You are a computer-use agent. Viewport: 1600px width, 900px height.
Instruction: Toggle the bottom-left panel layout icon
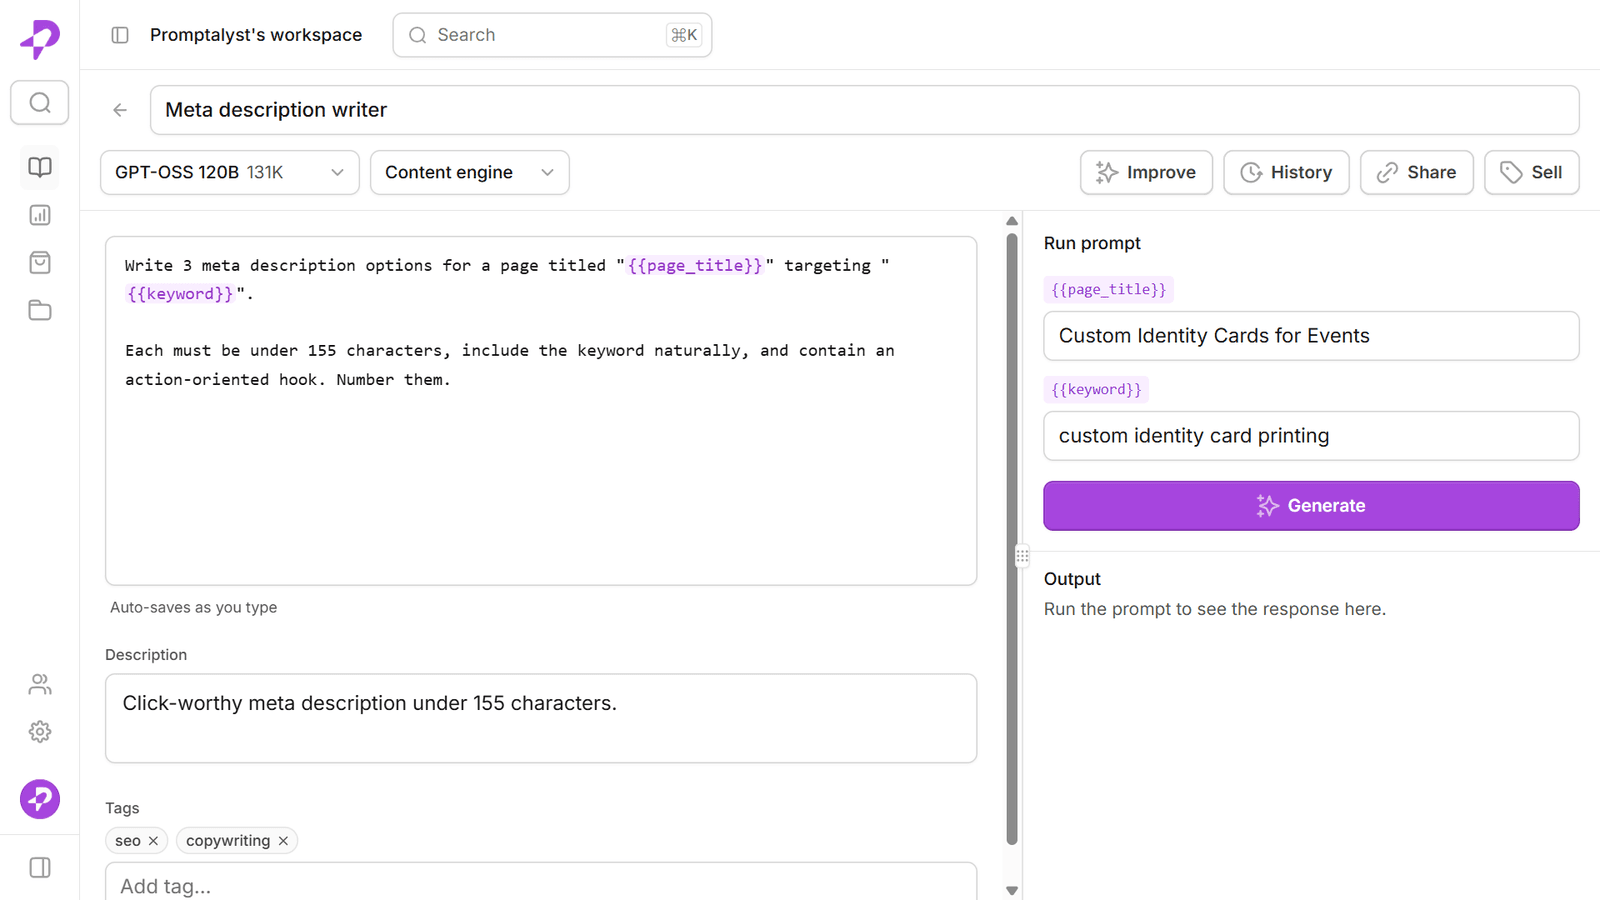pos(40,868)
